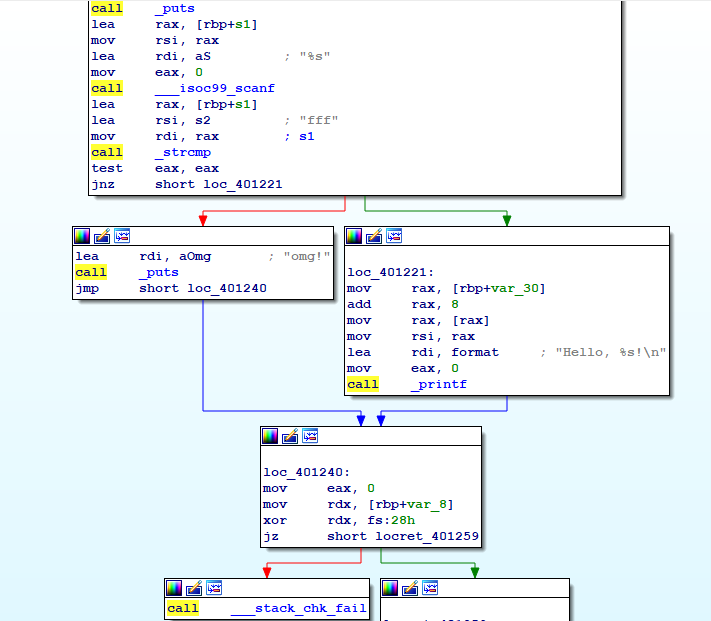
Task: Click the s1 comment after mov rdi, rax
Action: 307,136
